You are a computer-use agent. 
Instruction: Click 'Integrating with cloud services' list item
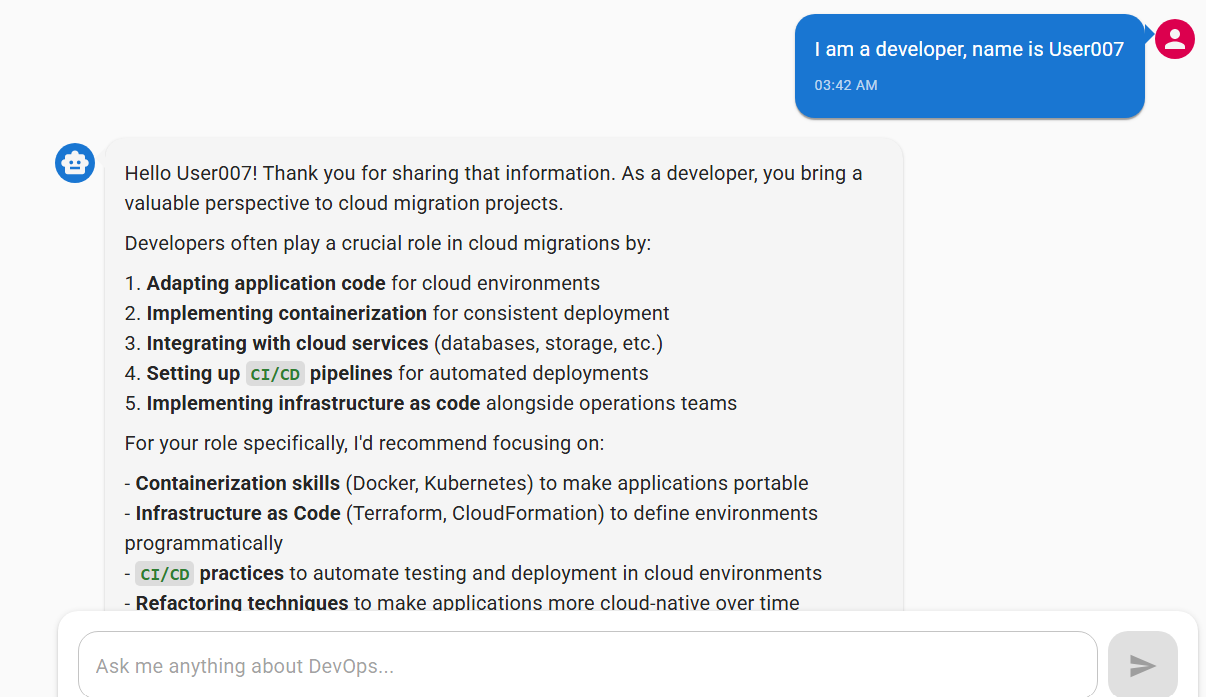(x=288, y=343)
